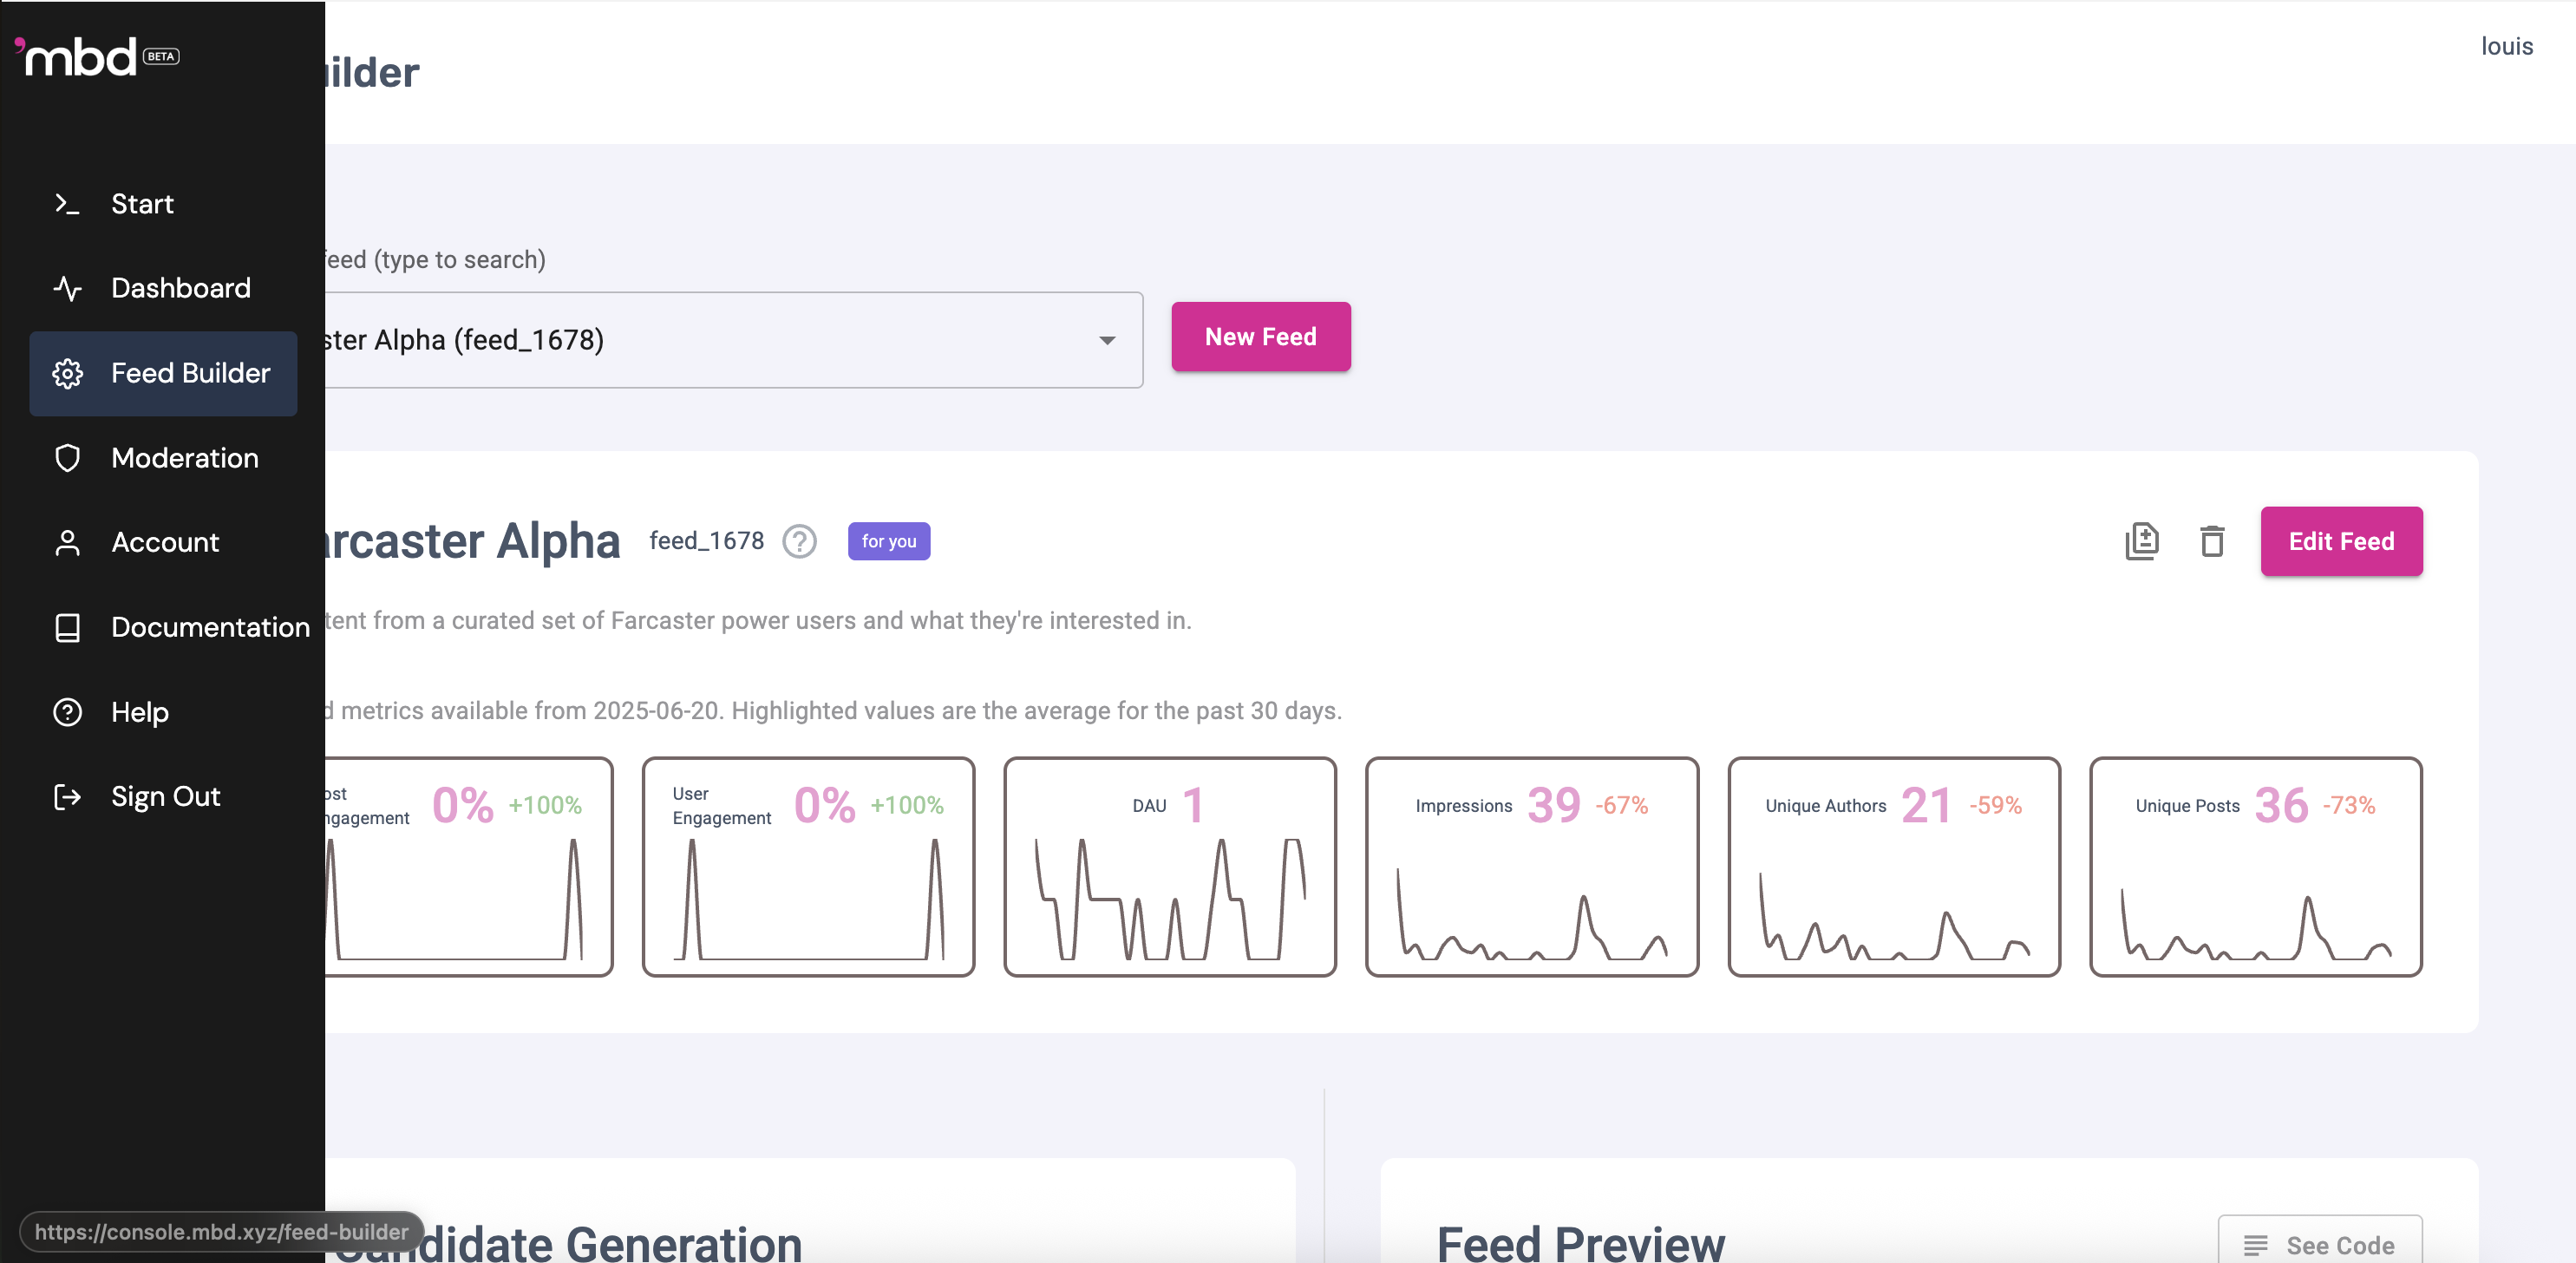Select the DAU metric chart card
2576x1263 pixels.
pyautogui.click(x=1169, y=867)
